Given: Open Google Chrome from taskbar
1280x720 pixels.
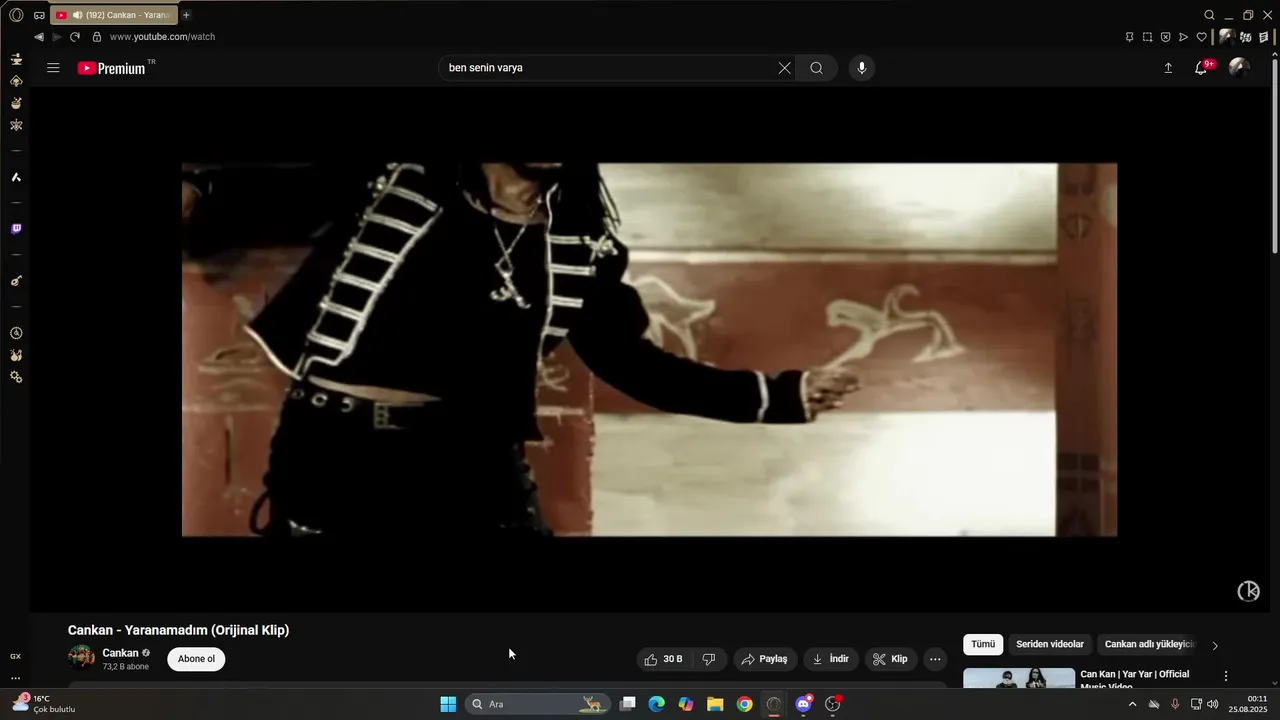Looking at the screenshot, I should coord(744,704).
